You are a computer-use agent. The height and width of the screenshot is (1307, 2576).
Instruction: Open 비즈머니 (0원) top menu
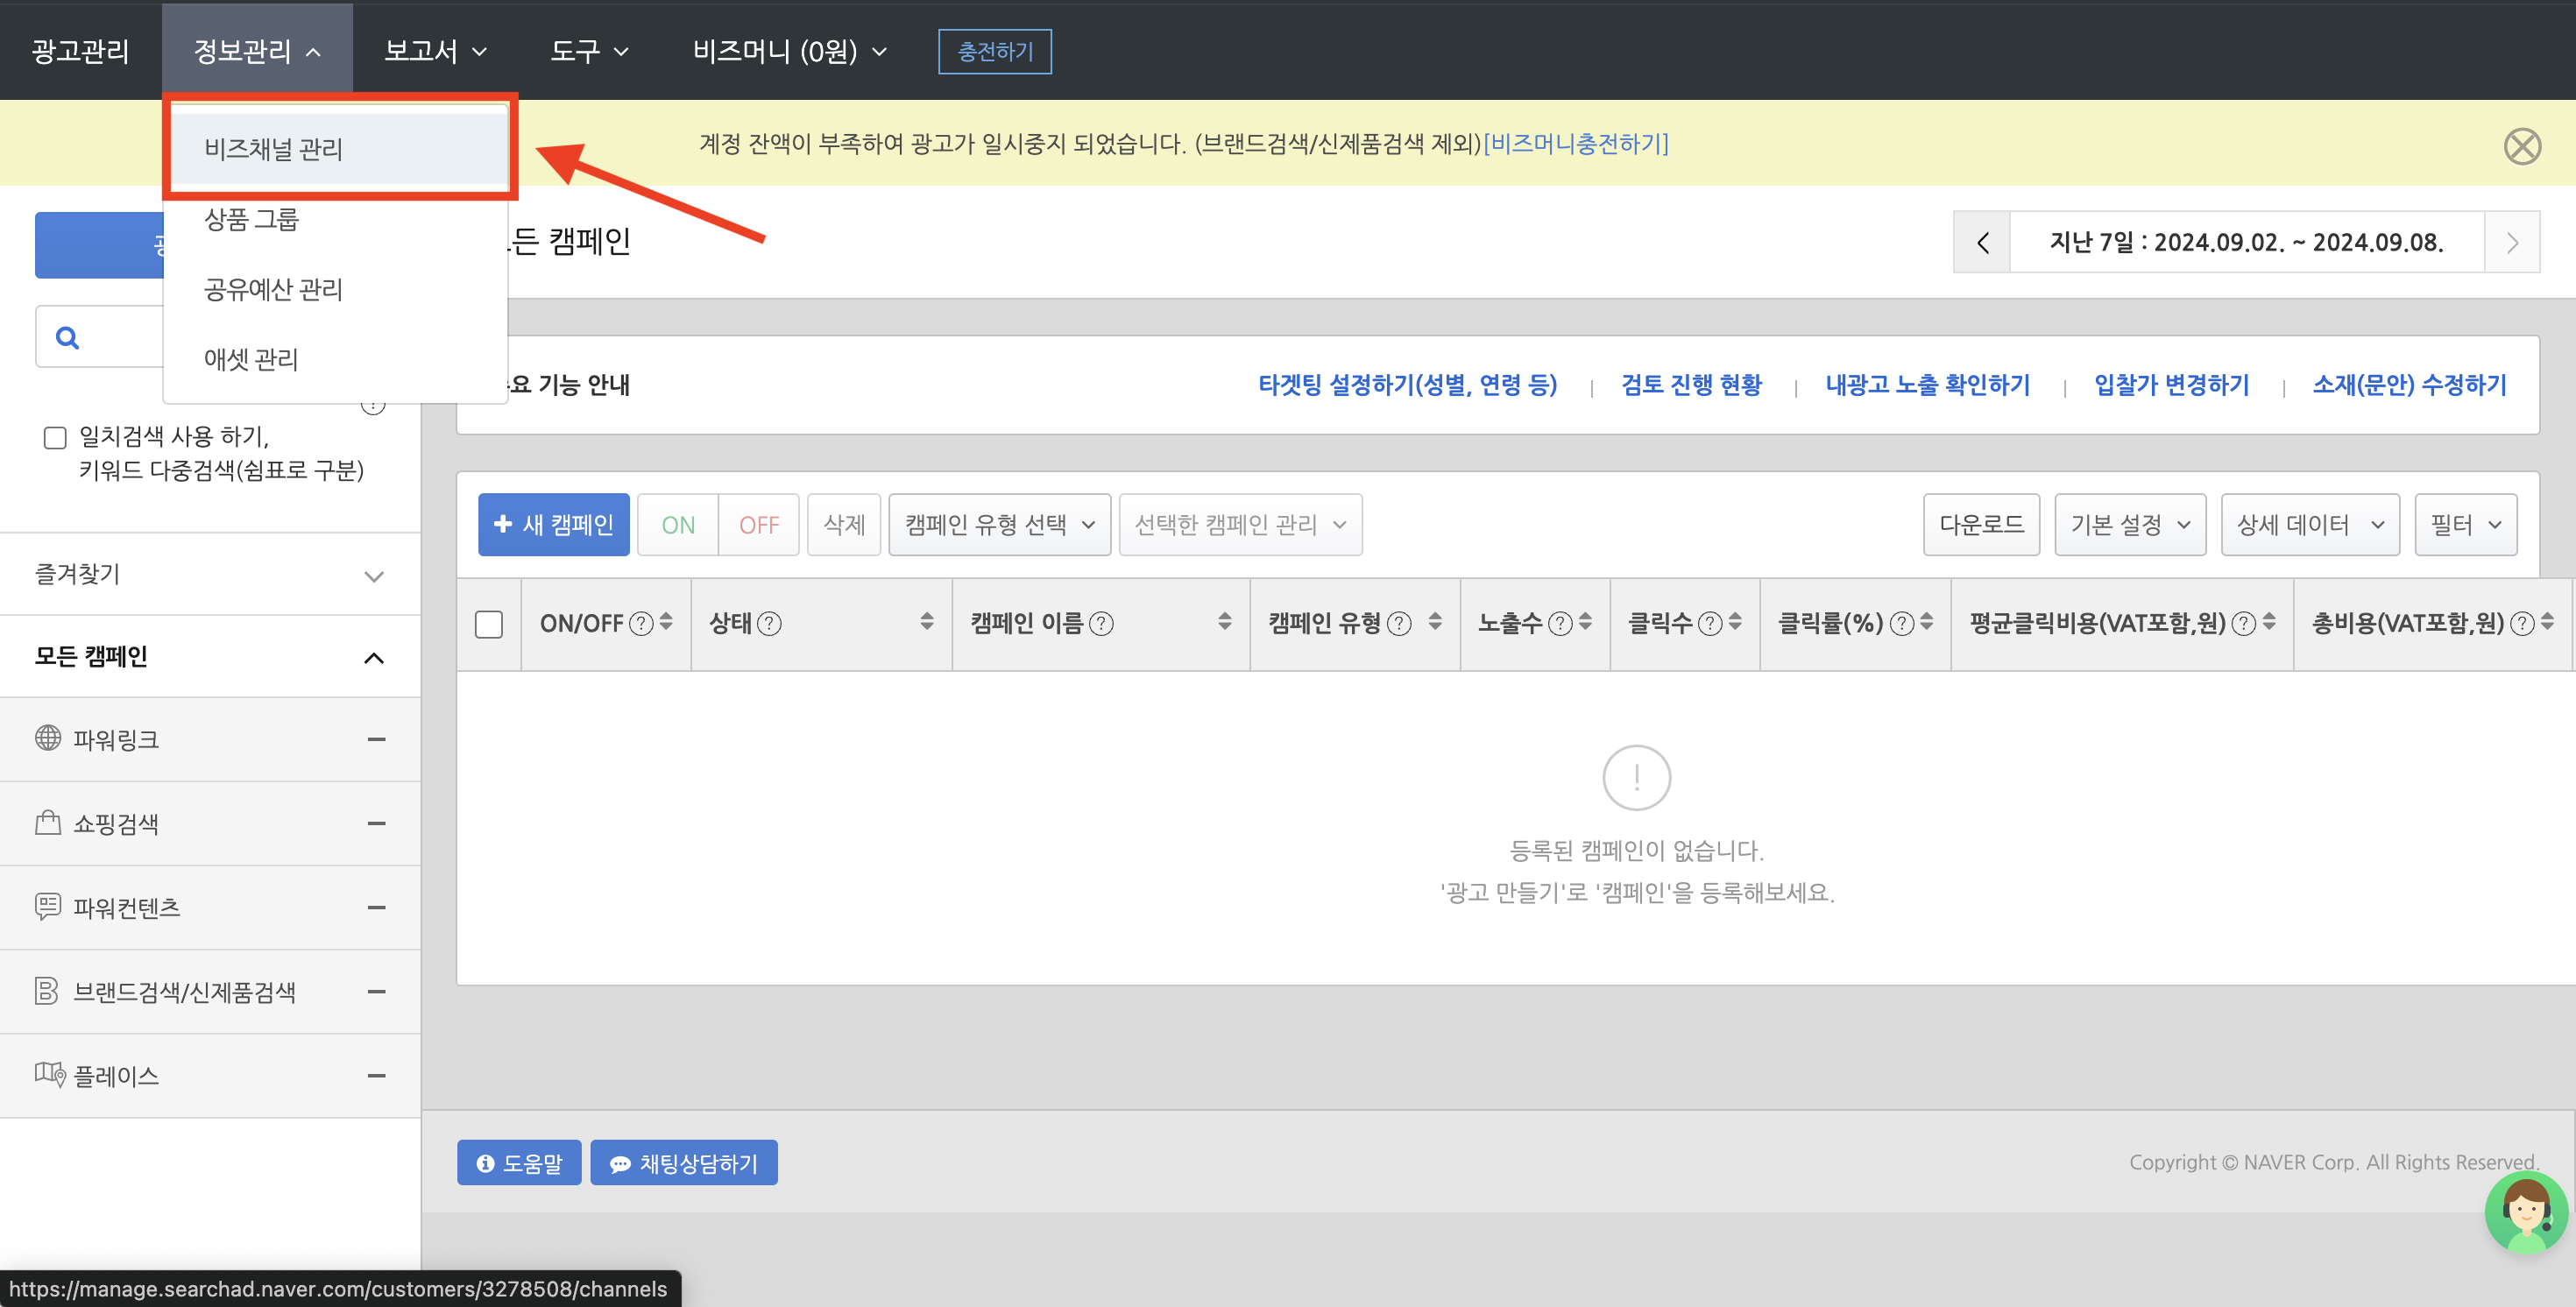pyautogui.click(x=789, y=51)
